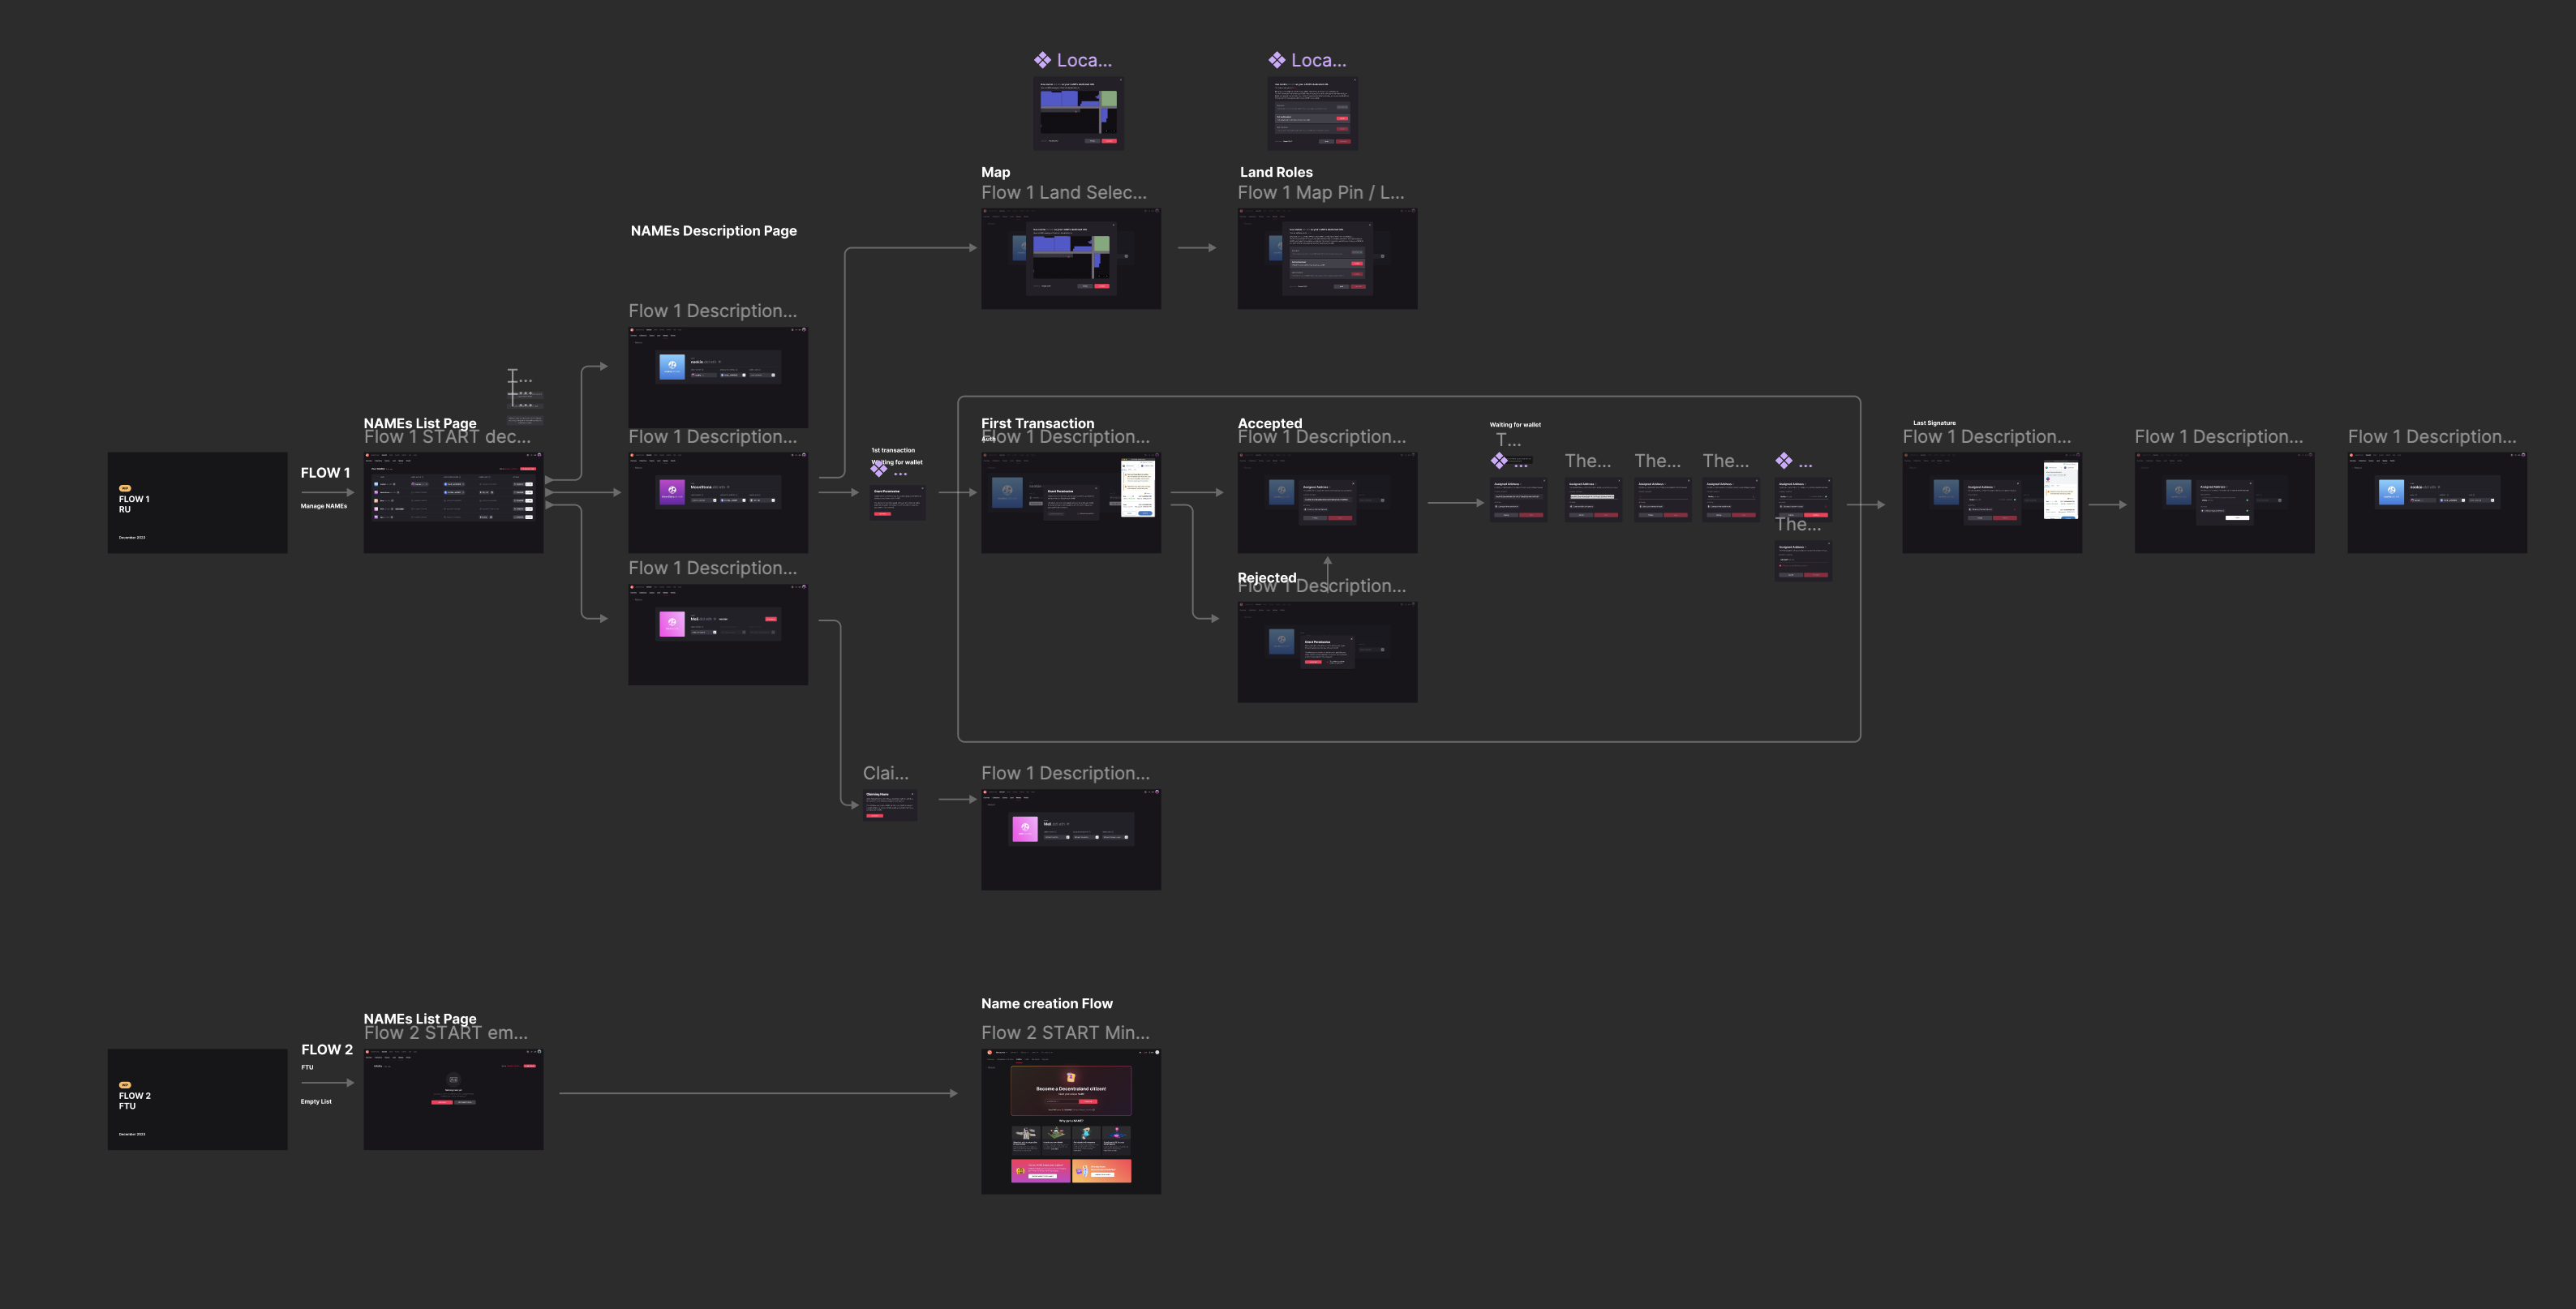Click the wallet popup inside the First Transaction frame
The height and width of the screenshot is (1309, 2576).
pyautogui.click(x=1138, y=488)
